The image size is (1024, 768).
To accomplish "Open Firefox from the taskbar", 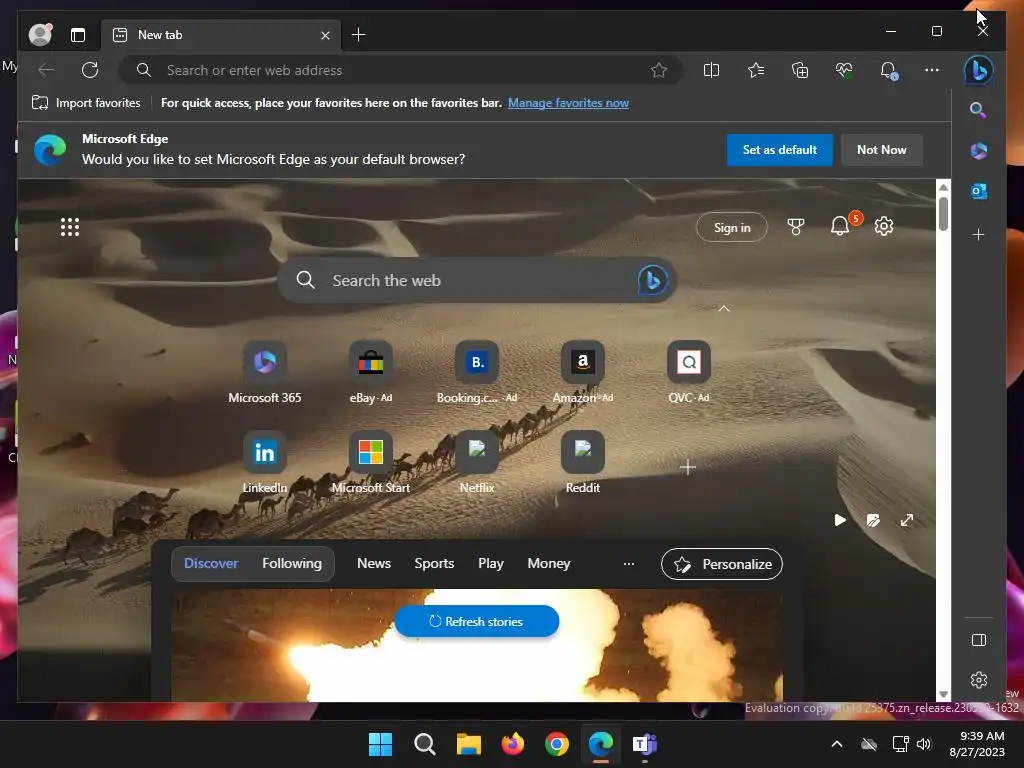I will pyautogui.click(x=513, y=744).
